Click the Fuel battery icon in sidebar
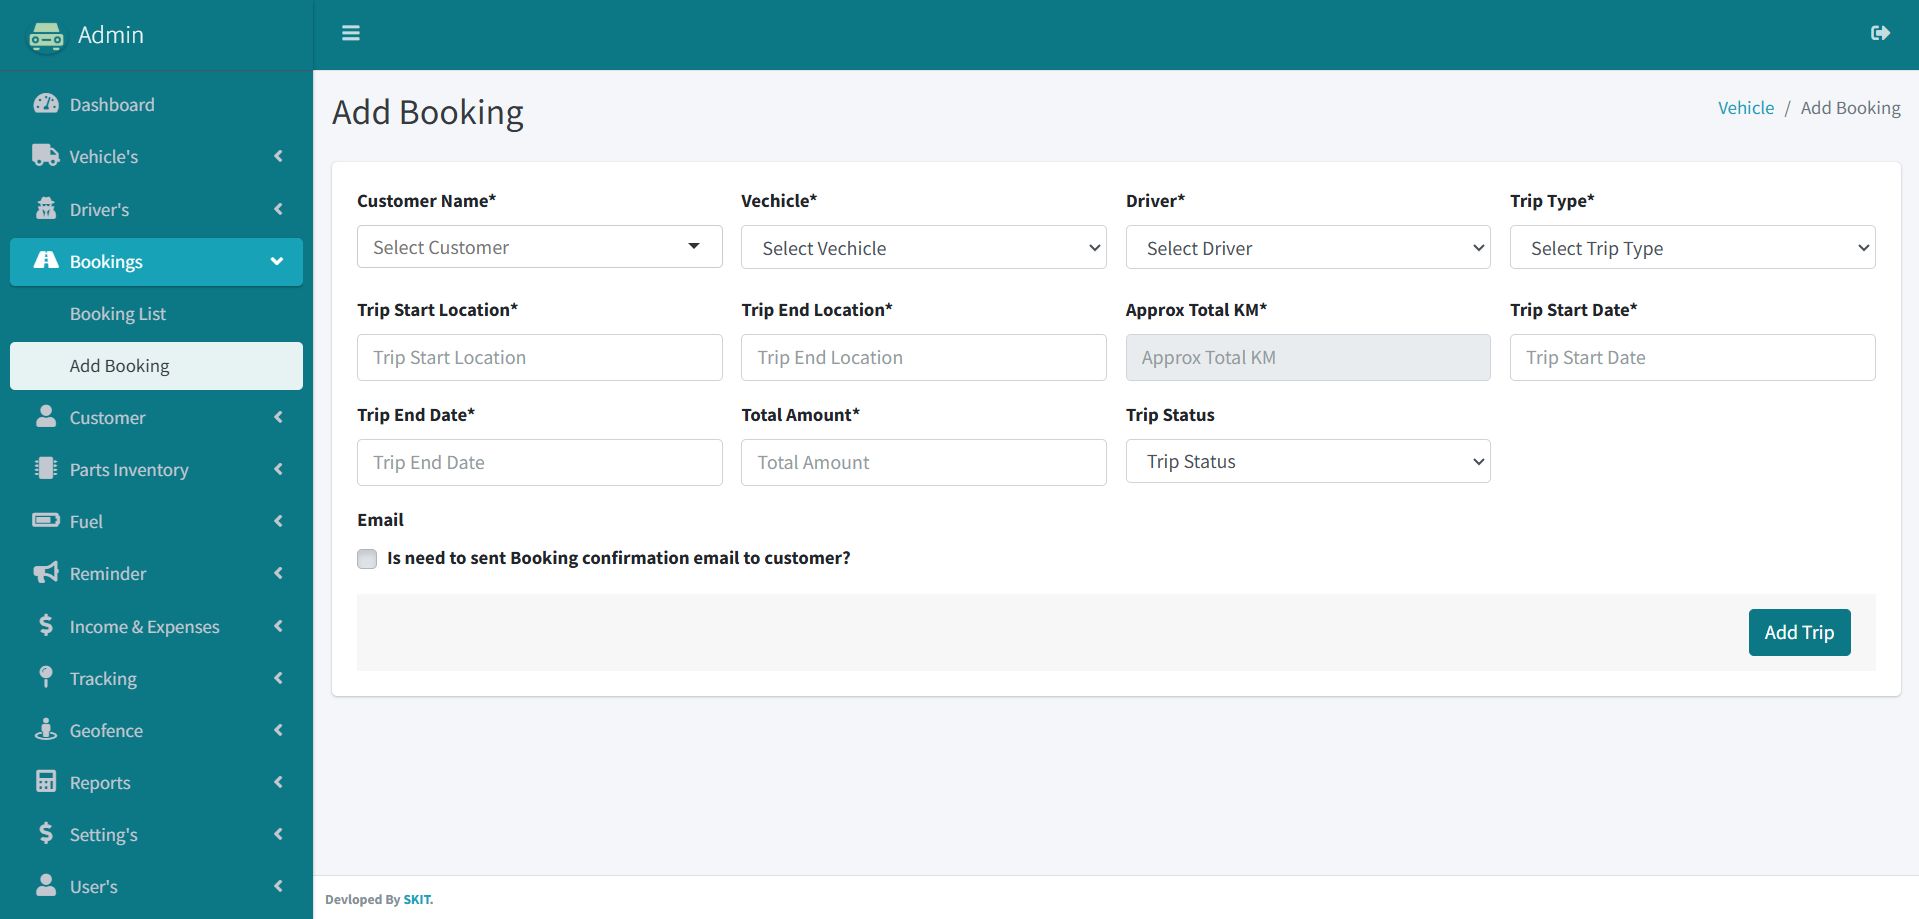Screen dimensions: 1919x919 (46, 520)
